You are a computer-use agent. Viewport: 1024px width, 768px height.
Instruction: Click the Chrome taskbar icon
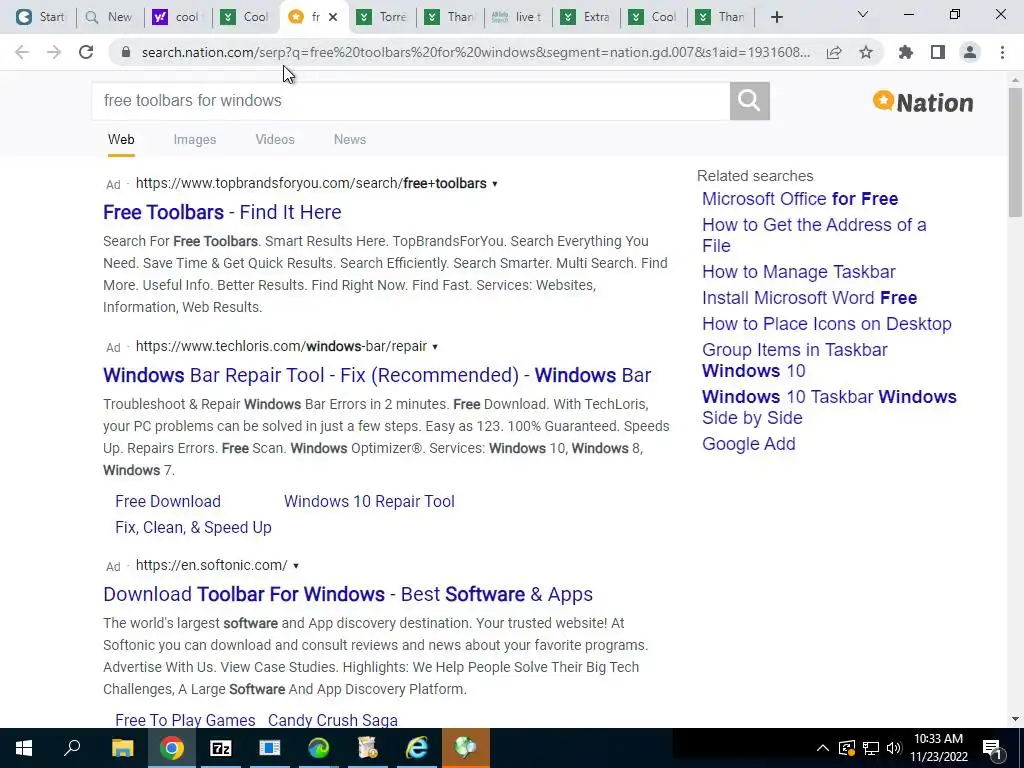click(172, 748)
